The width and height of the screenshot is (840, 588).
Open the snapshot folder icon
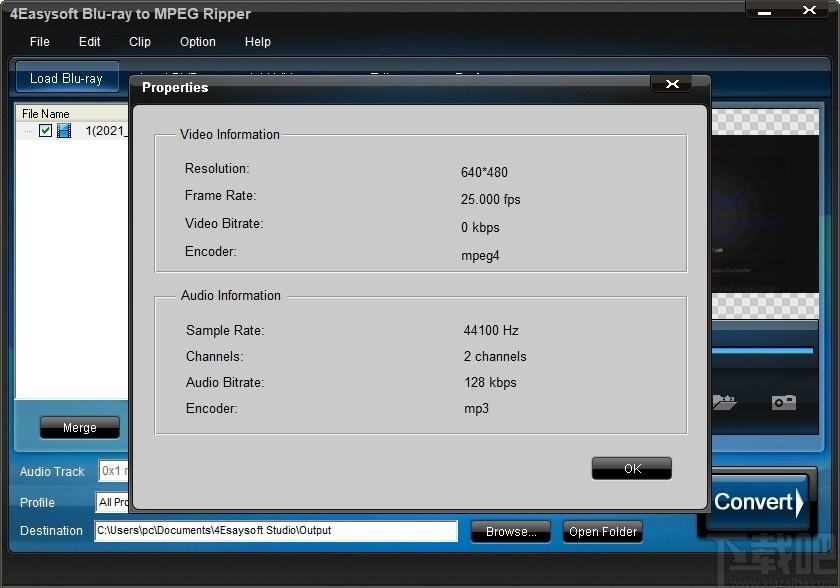pyautogui.click(x=724, y=402)
